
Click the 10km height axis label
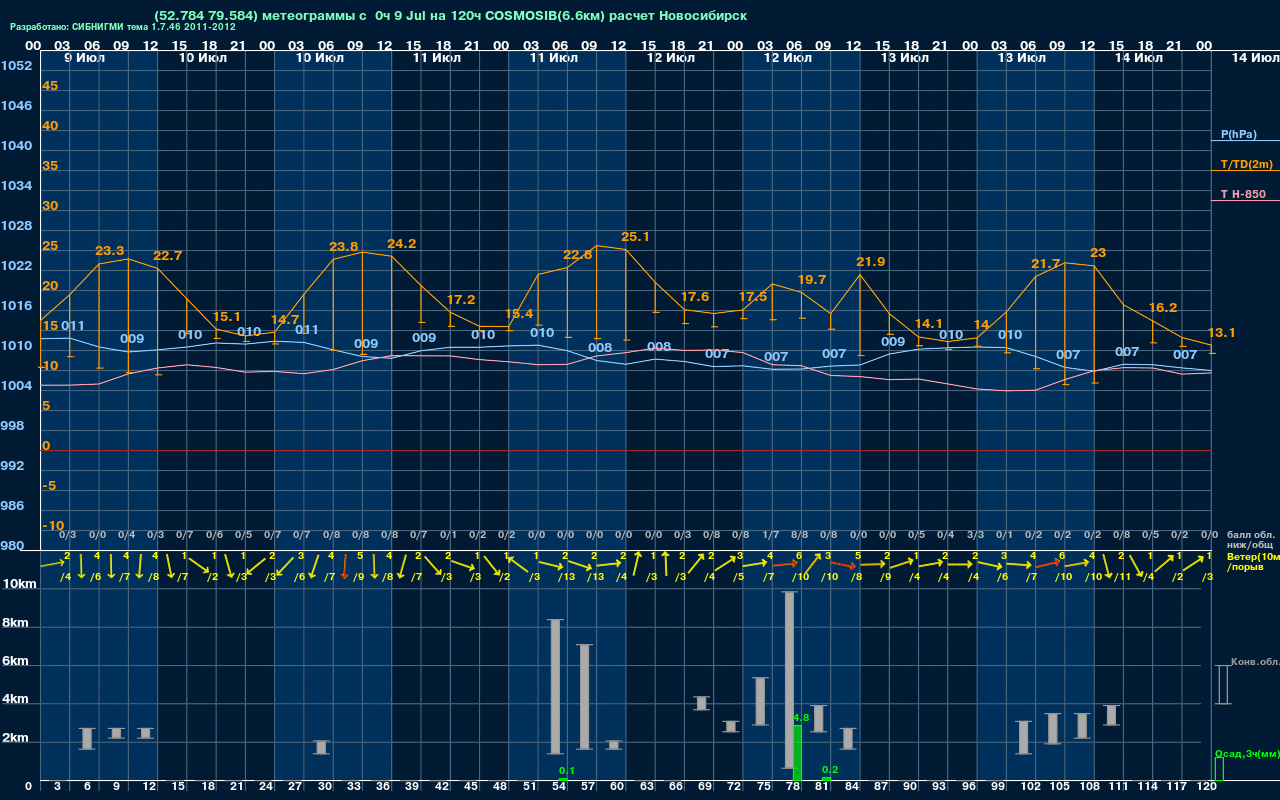(17, 584)
